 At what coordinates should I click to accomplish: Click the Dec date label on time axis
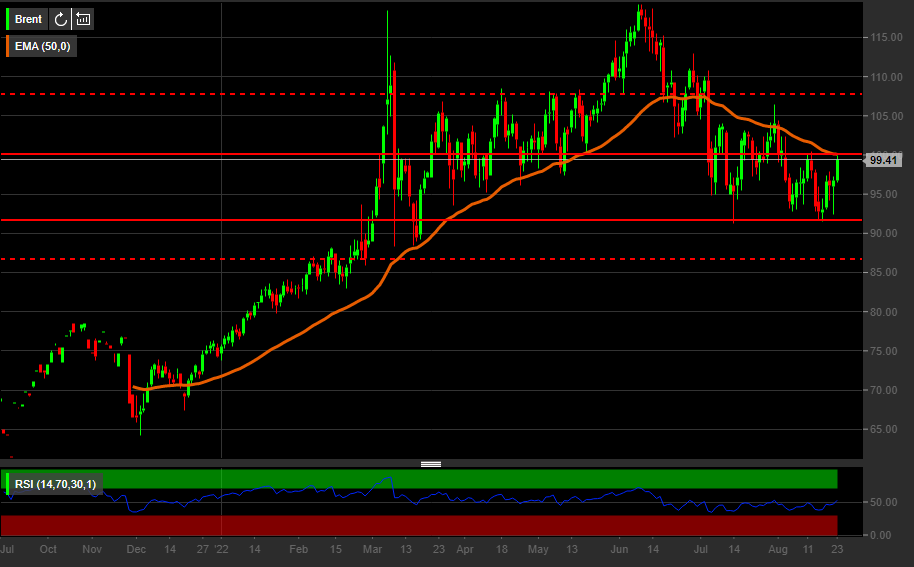coord(136,549)
